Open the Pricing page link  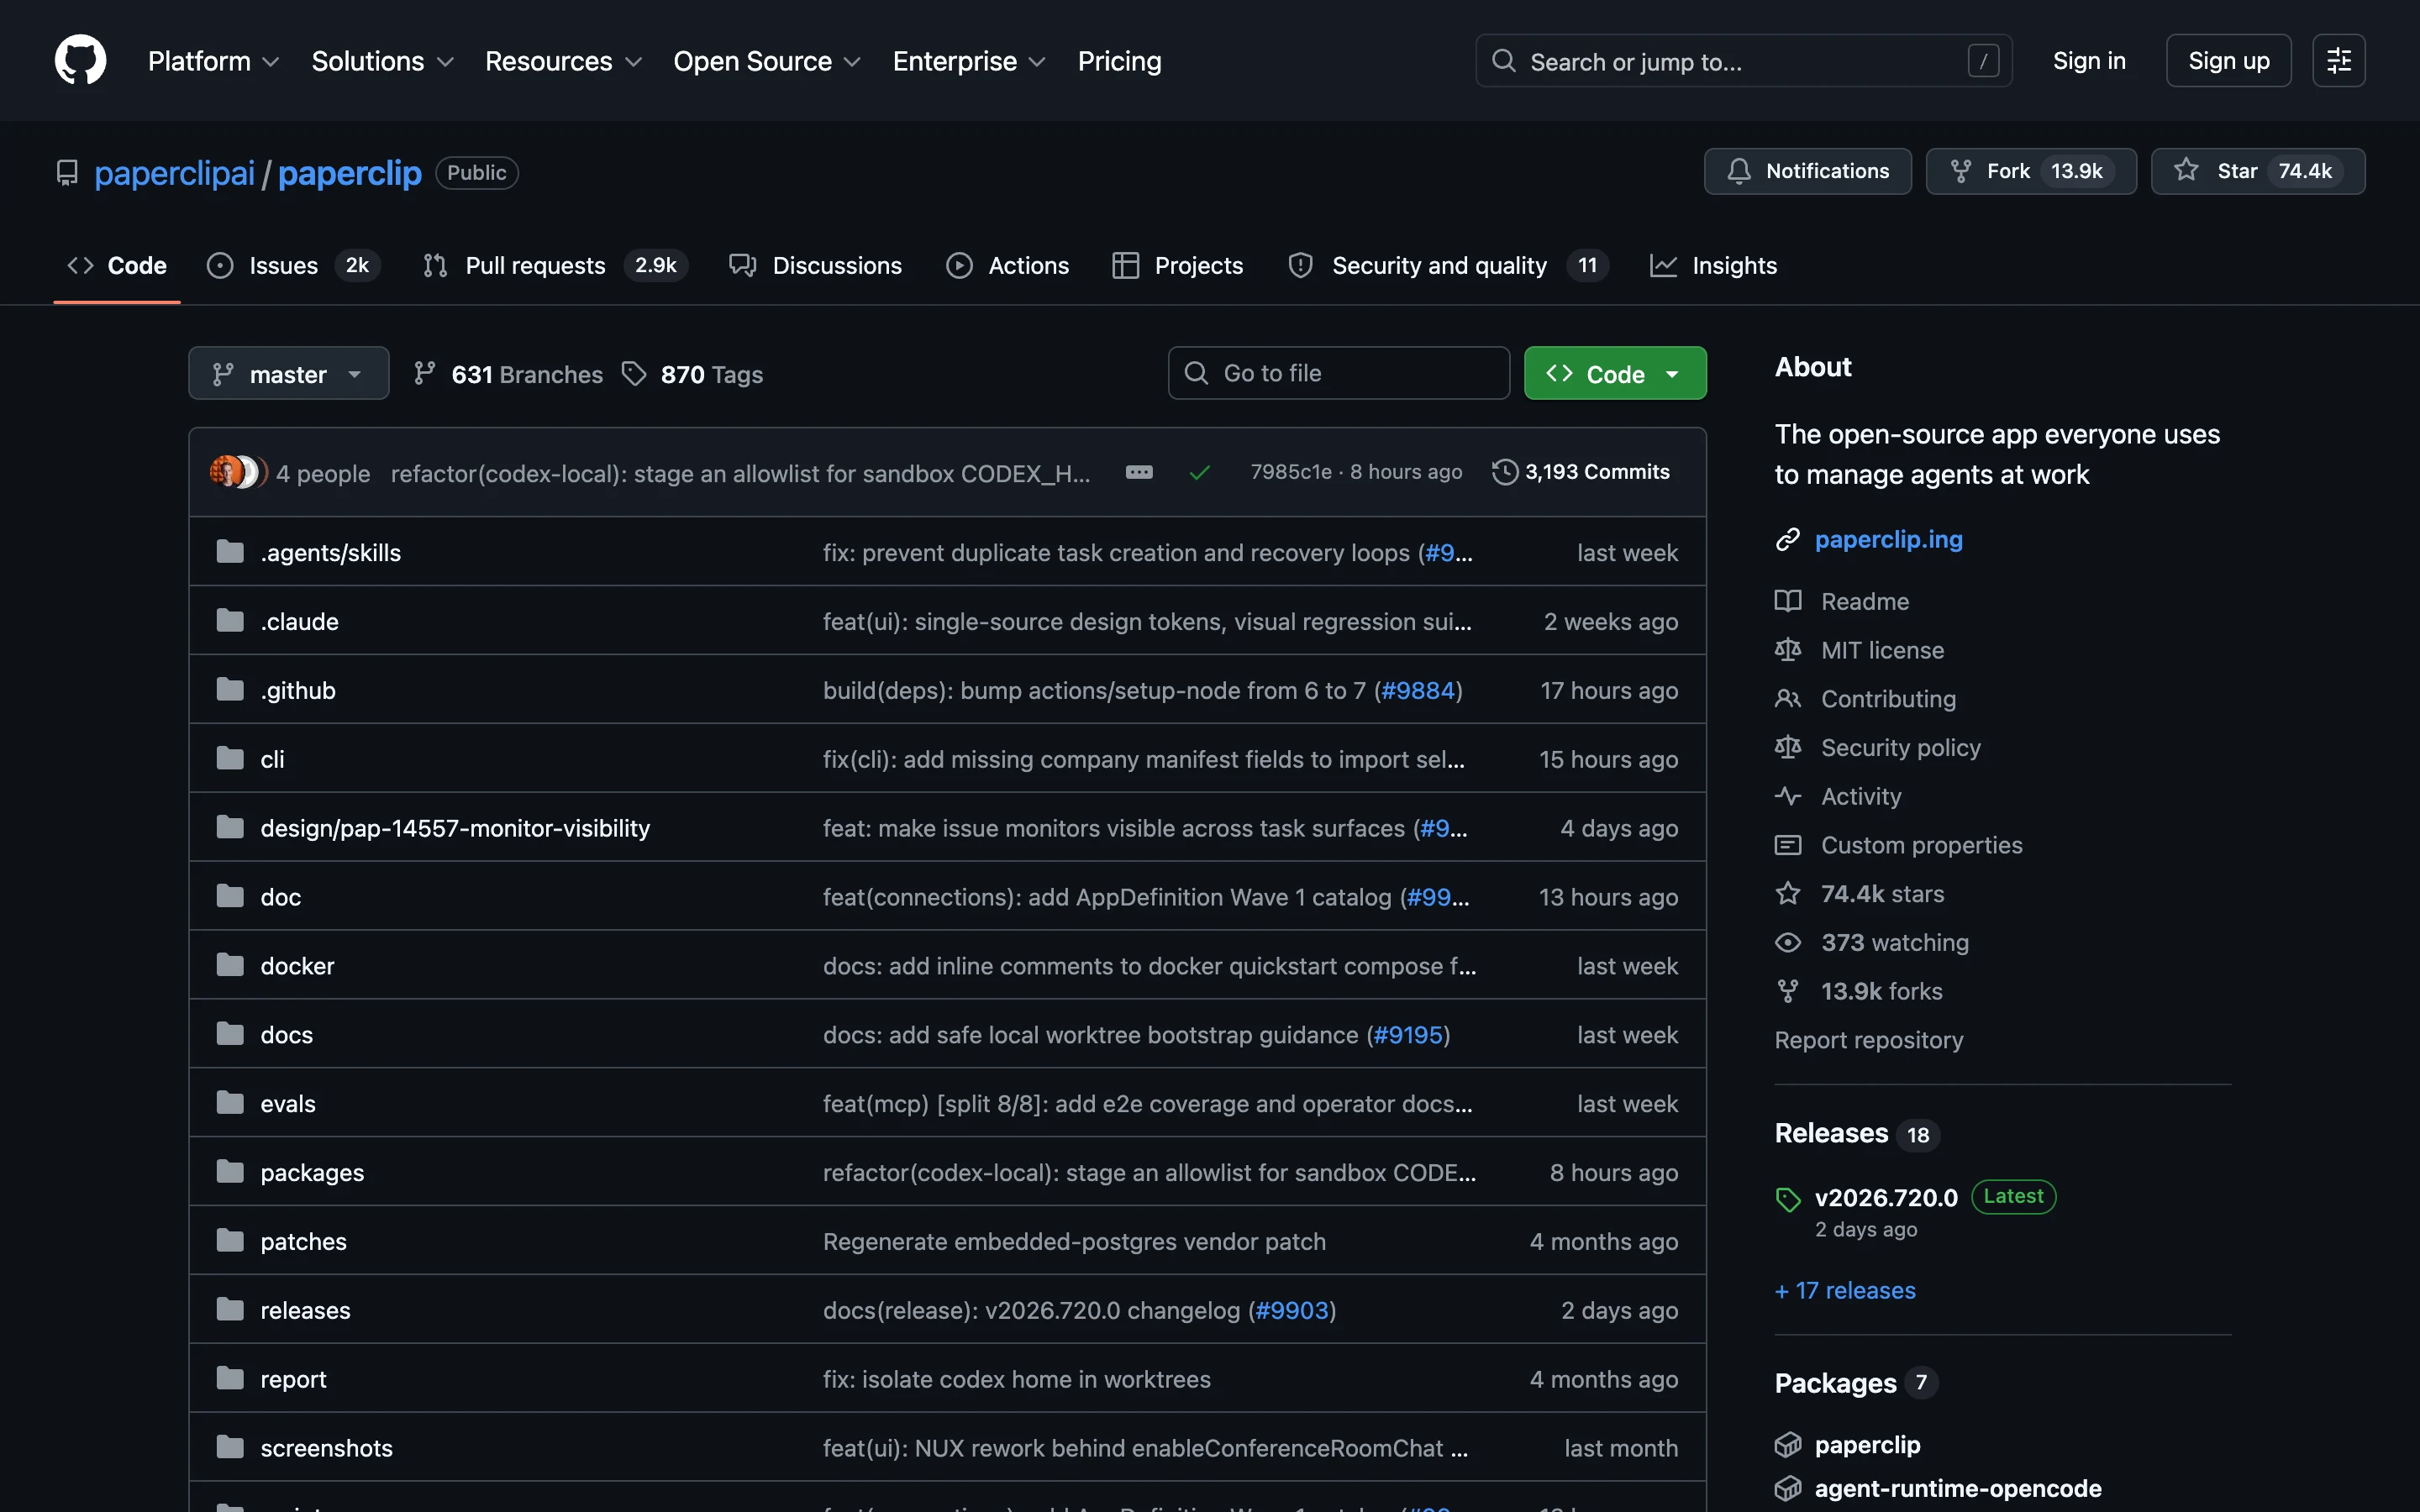[1119, 61]
